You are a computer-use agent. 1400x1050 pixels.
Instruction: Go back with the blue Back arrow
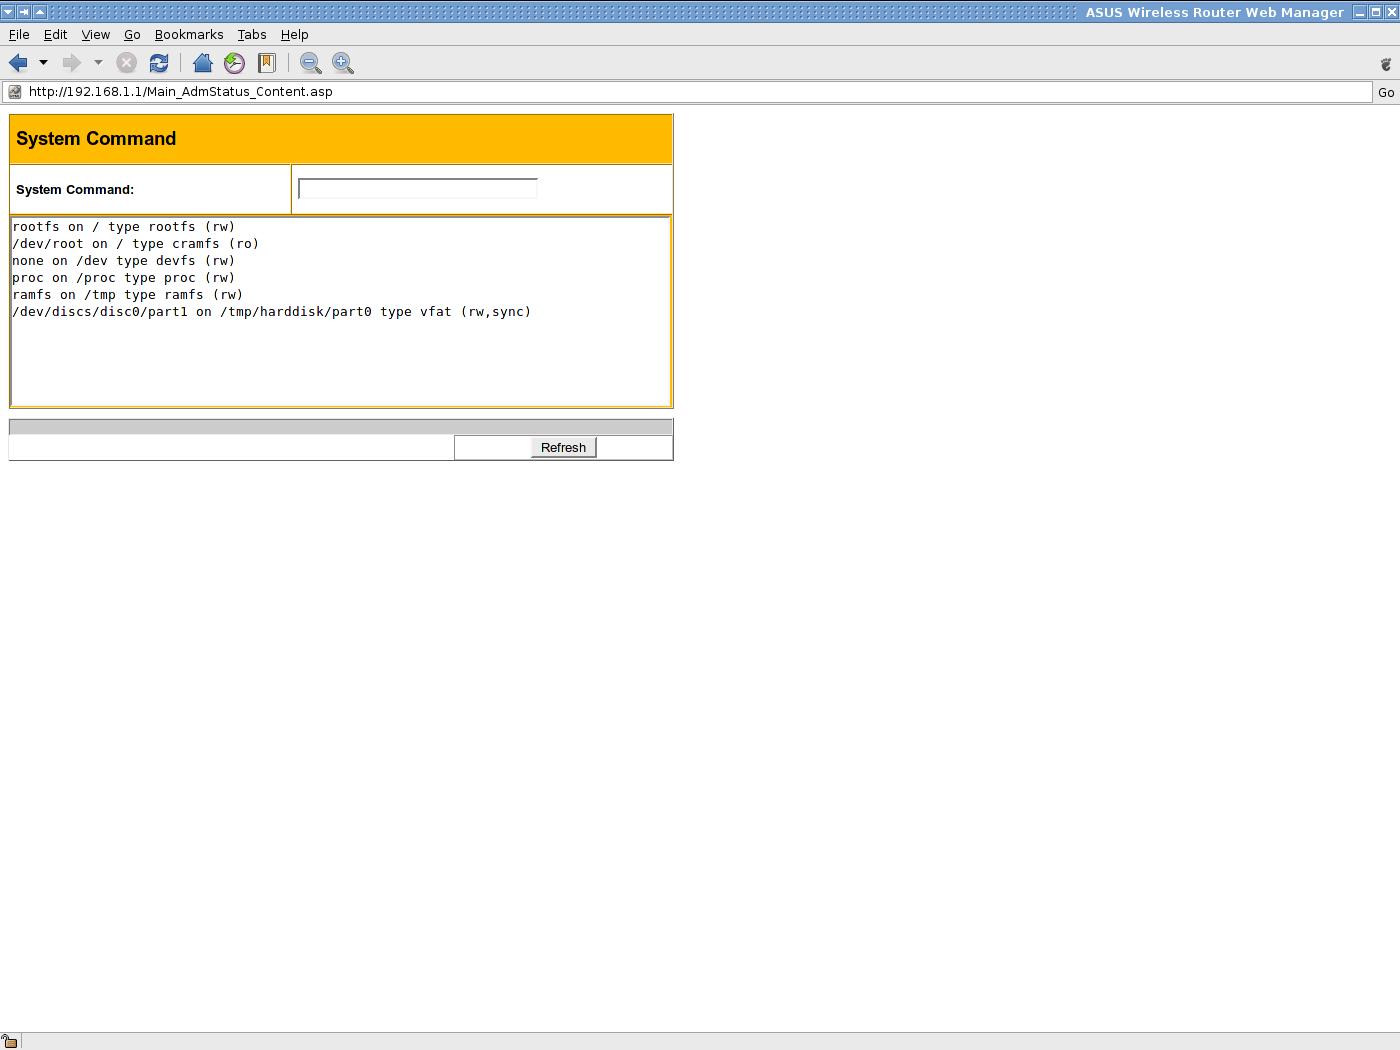18,63
